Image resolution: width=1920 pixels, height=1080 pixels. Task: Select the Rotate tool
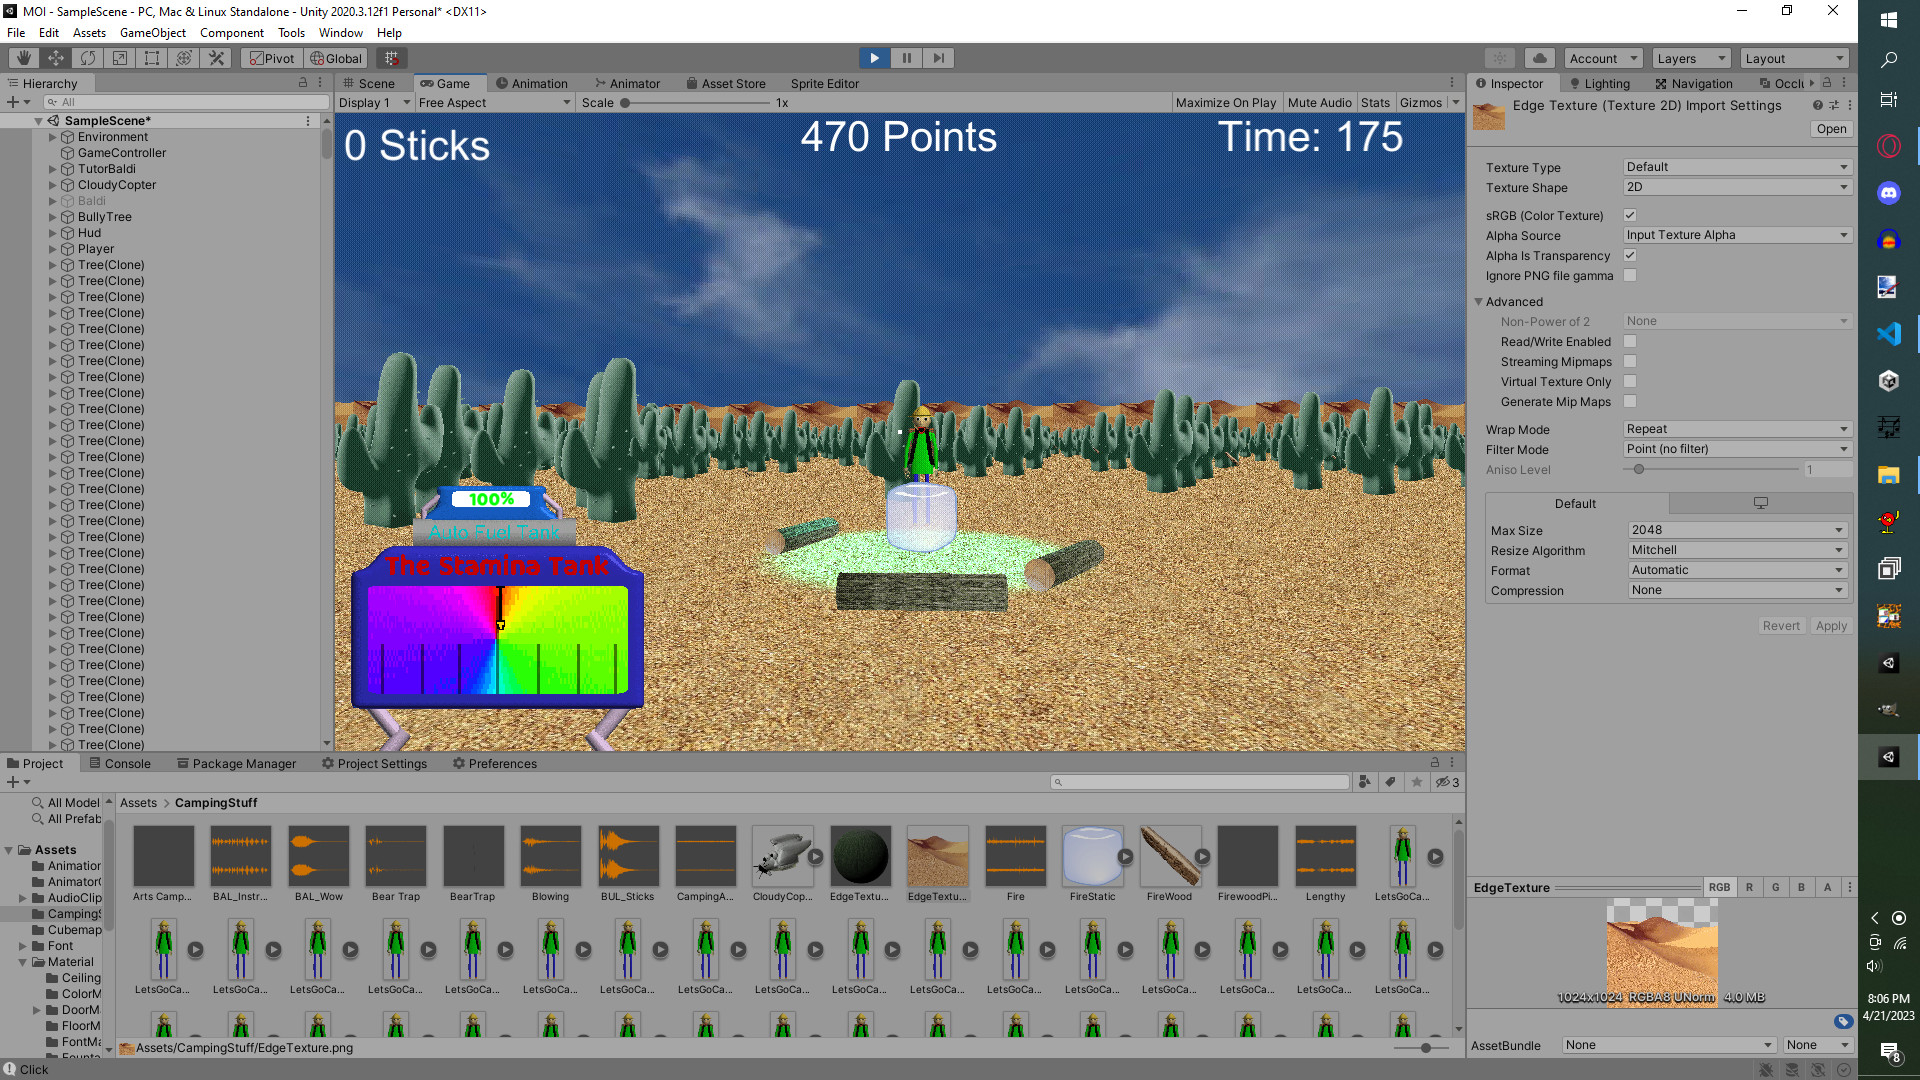point(88,58)
